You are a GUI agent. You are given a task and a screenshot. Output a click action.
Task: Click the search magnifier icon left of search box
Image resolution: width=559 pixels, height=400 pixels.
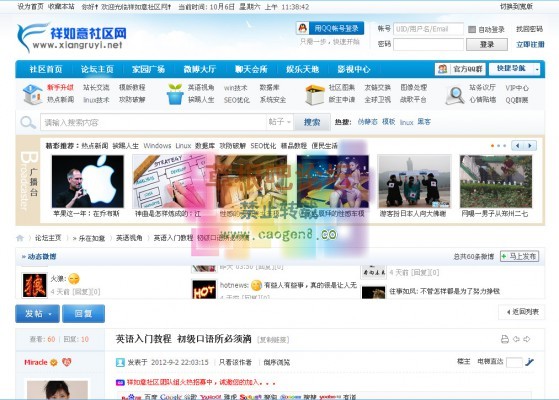(x=28, y=122)
